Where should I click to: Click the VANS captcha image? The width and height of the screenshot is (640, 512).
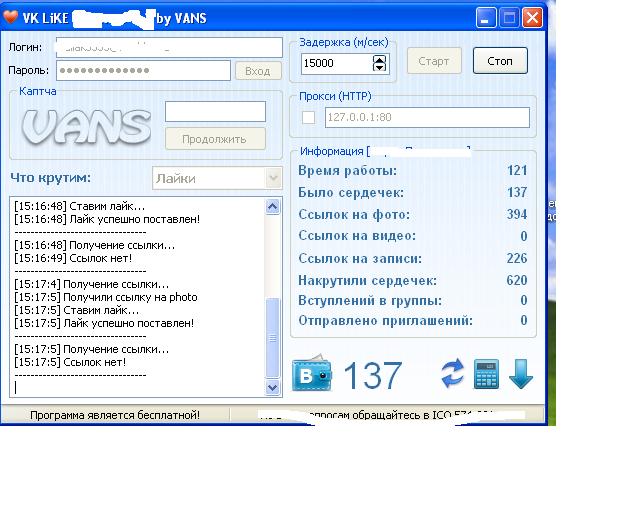click(86, 127)
